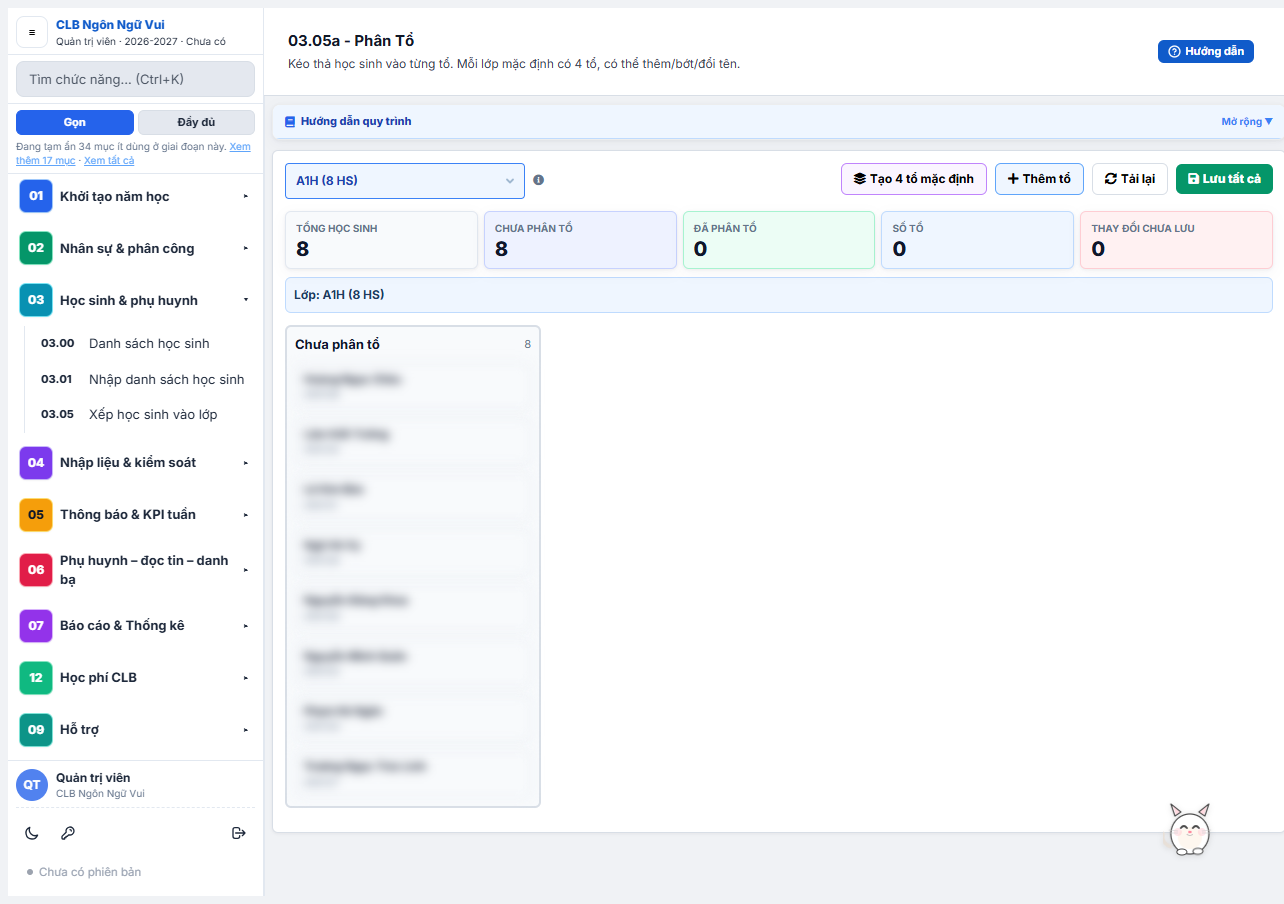This screenshot has height=904, width=1284.
Task: Click the cat mascot assistant icon
Action: click(1190, 829)
